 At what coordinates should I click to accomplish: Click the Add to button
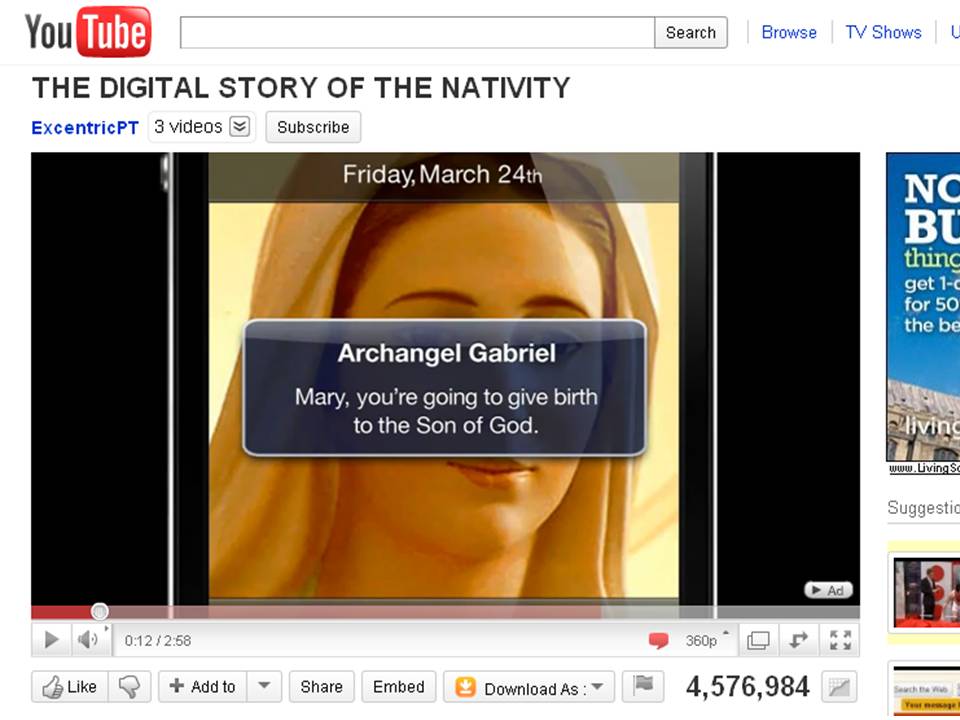(x=202, y=687)
